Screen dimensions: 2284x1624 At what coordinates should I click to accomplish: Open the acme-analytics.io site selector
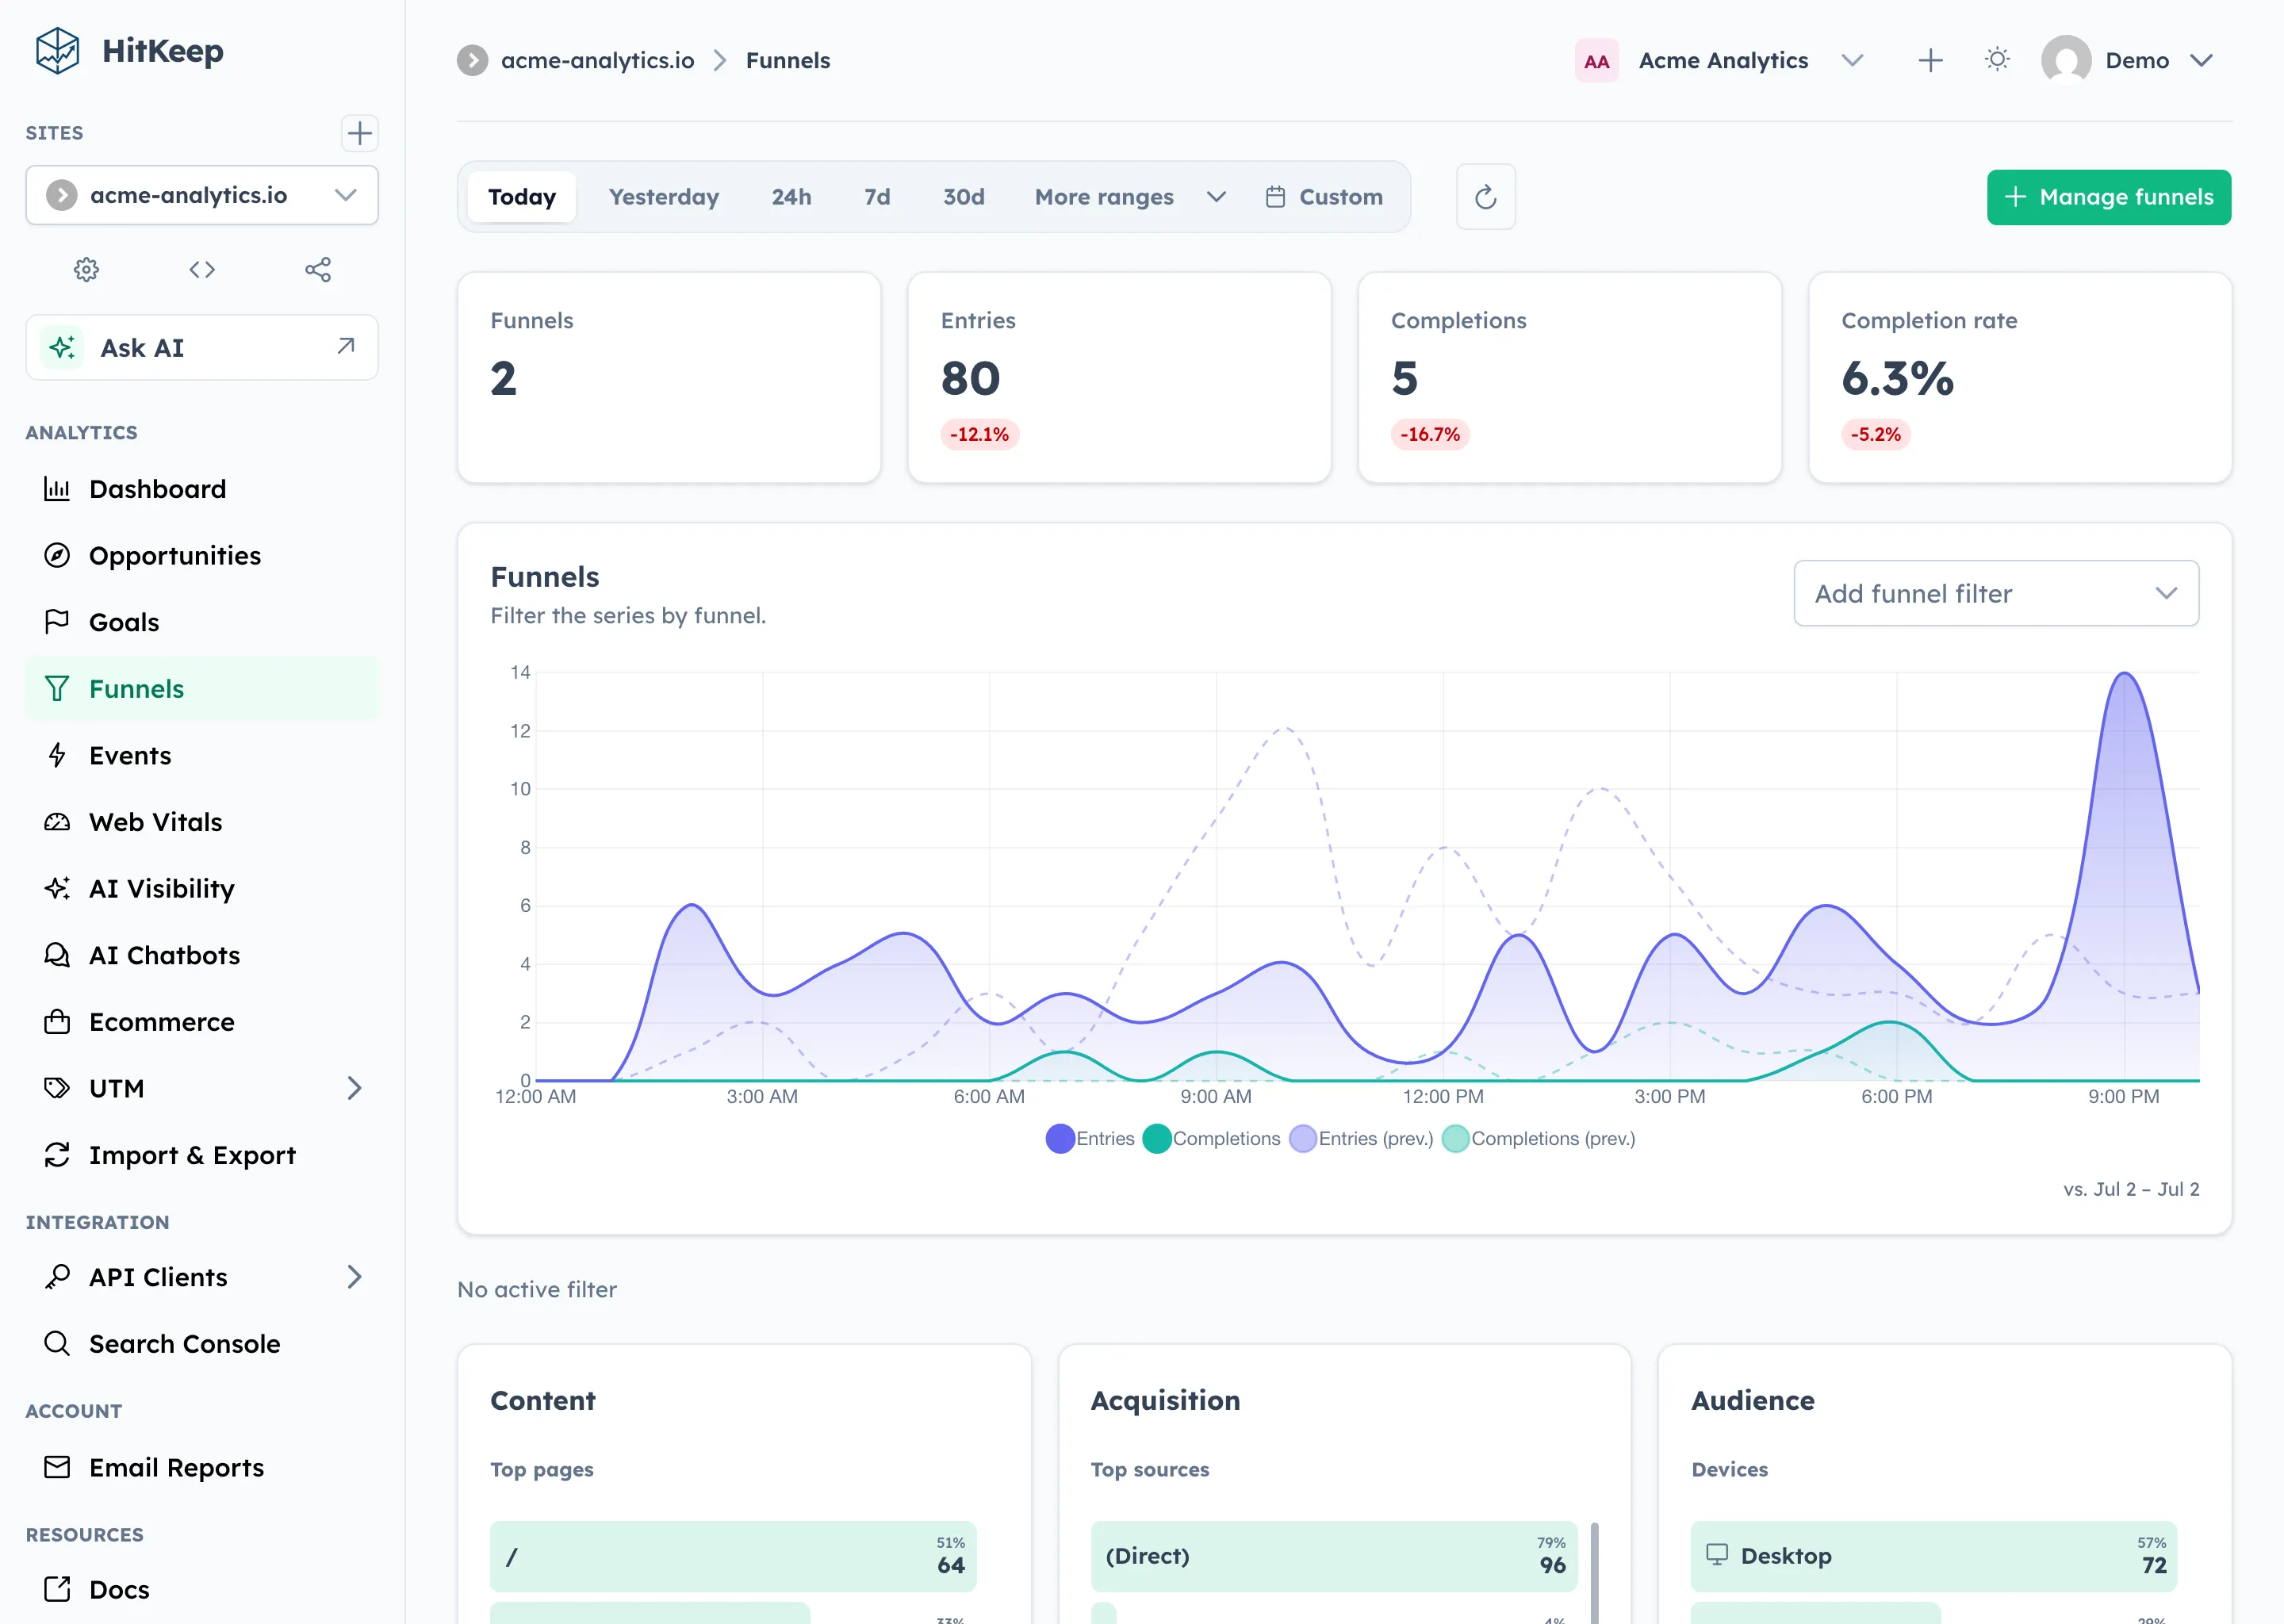(202, 195)
